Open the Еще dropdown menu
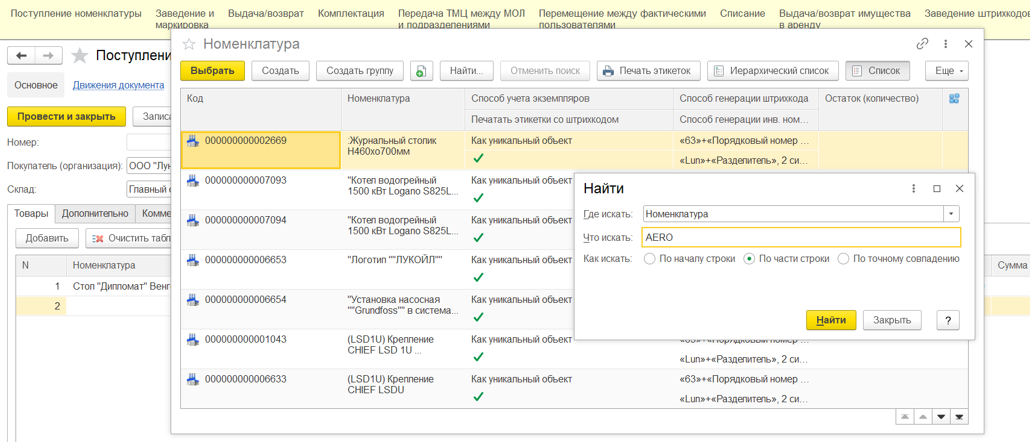1030x442 pixels. click(x=947, y=71)
